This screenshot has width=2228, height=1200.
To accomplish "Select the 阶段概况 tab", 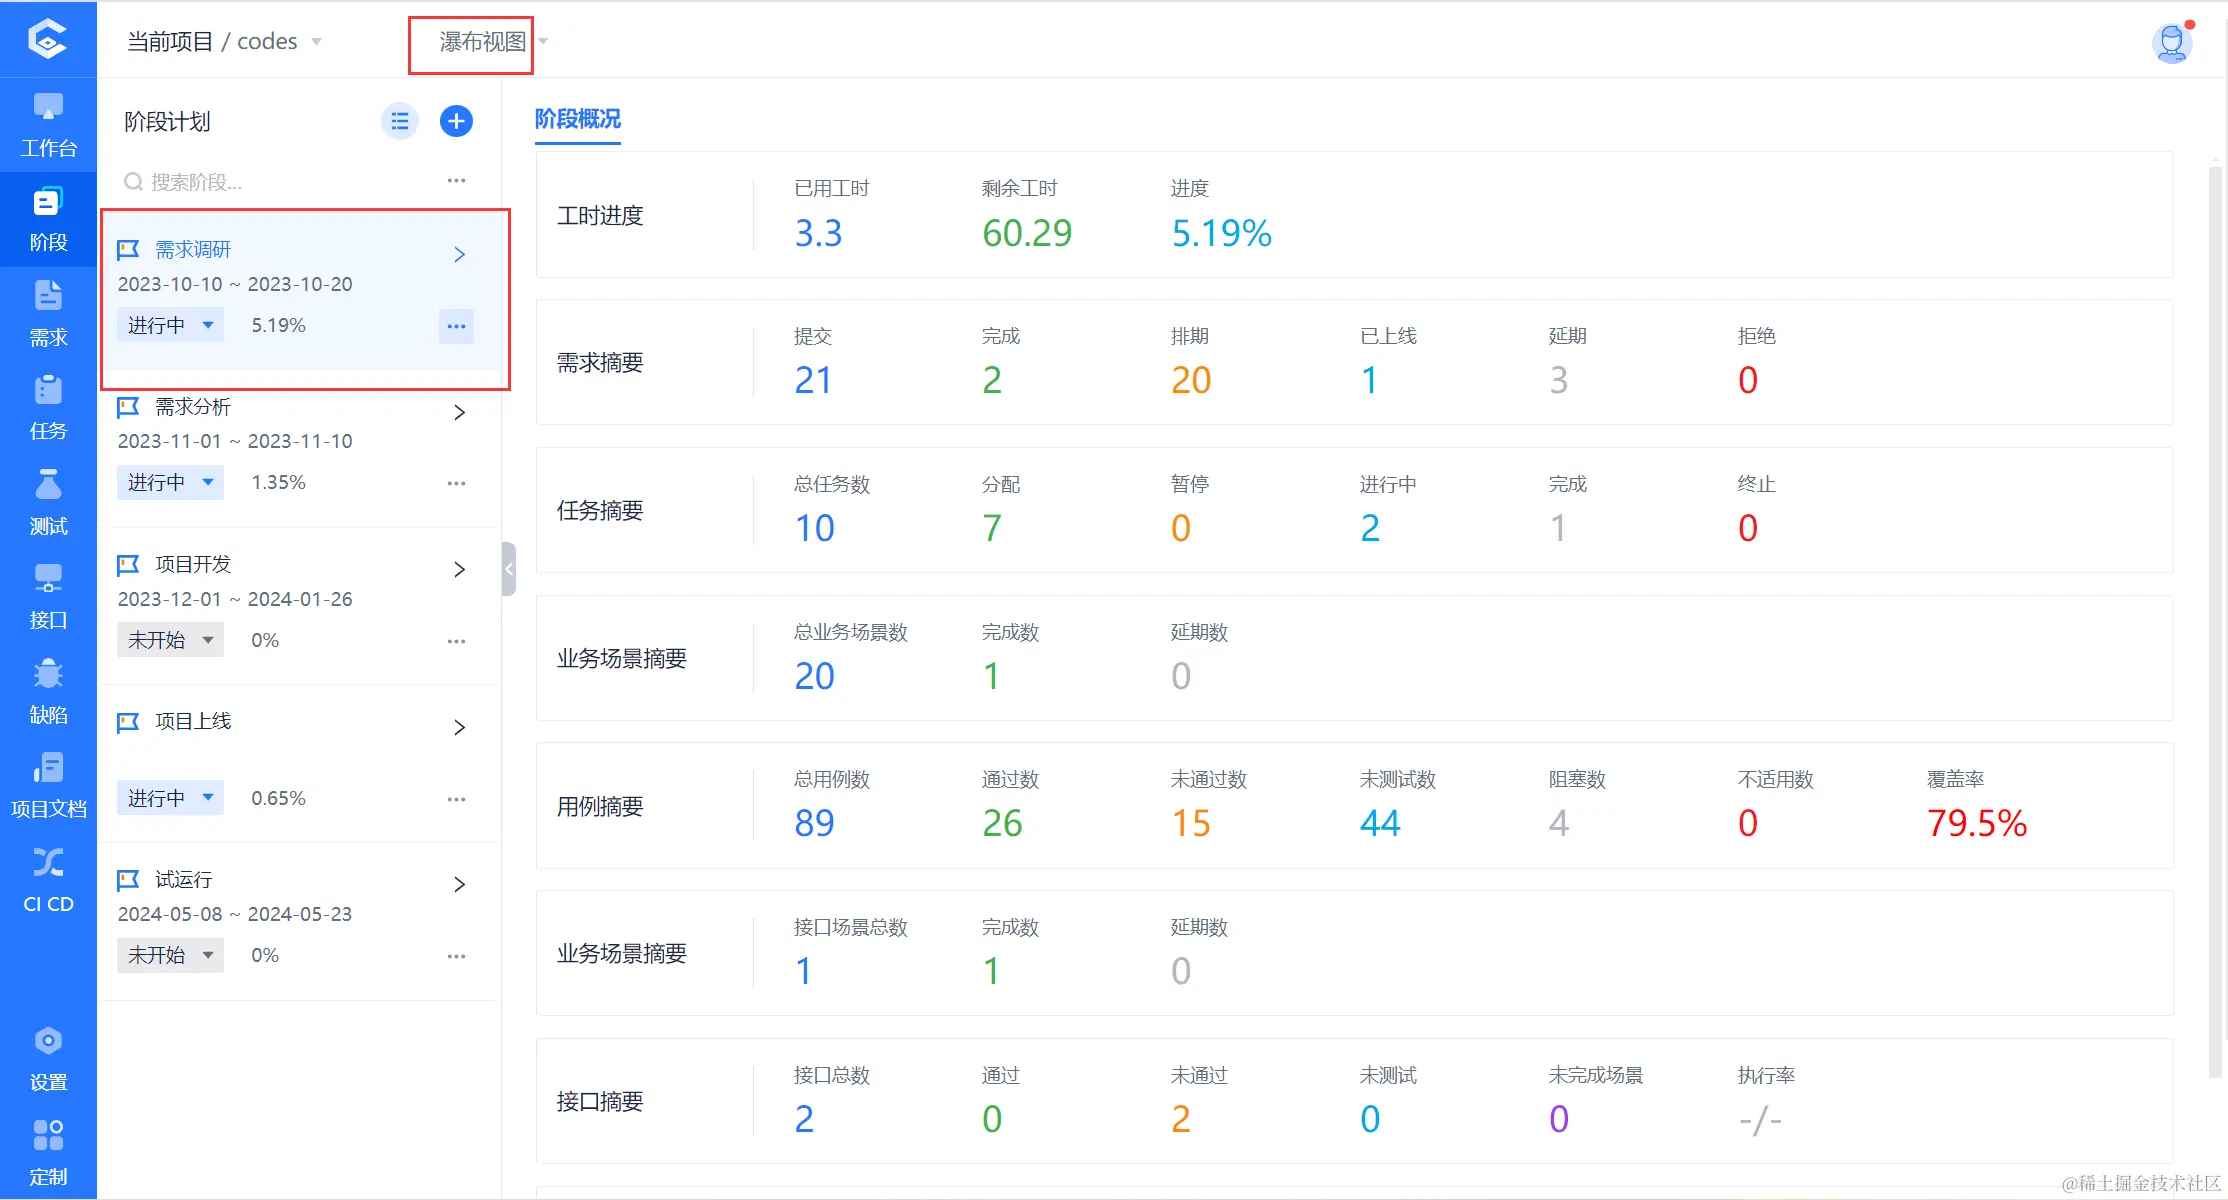I will [577, 119].
